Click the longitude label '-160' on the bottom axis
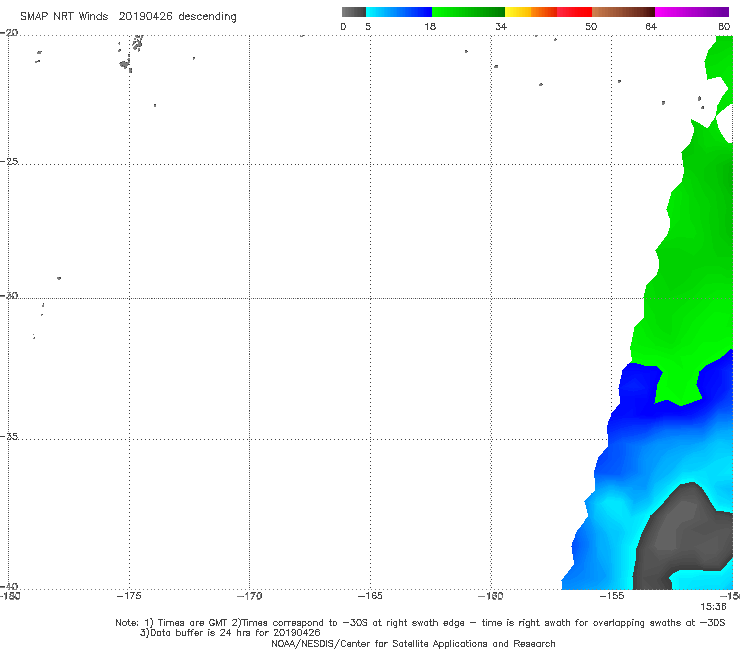740x650 pixels. point(491,596)
